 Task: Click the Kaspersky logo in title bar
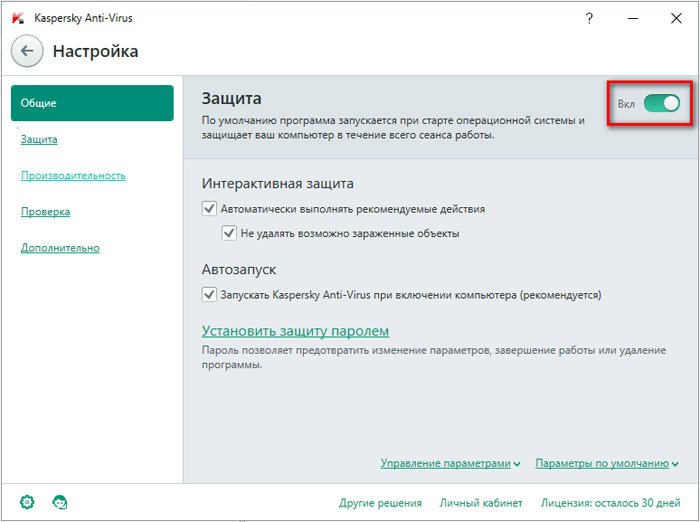(18, 18)
